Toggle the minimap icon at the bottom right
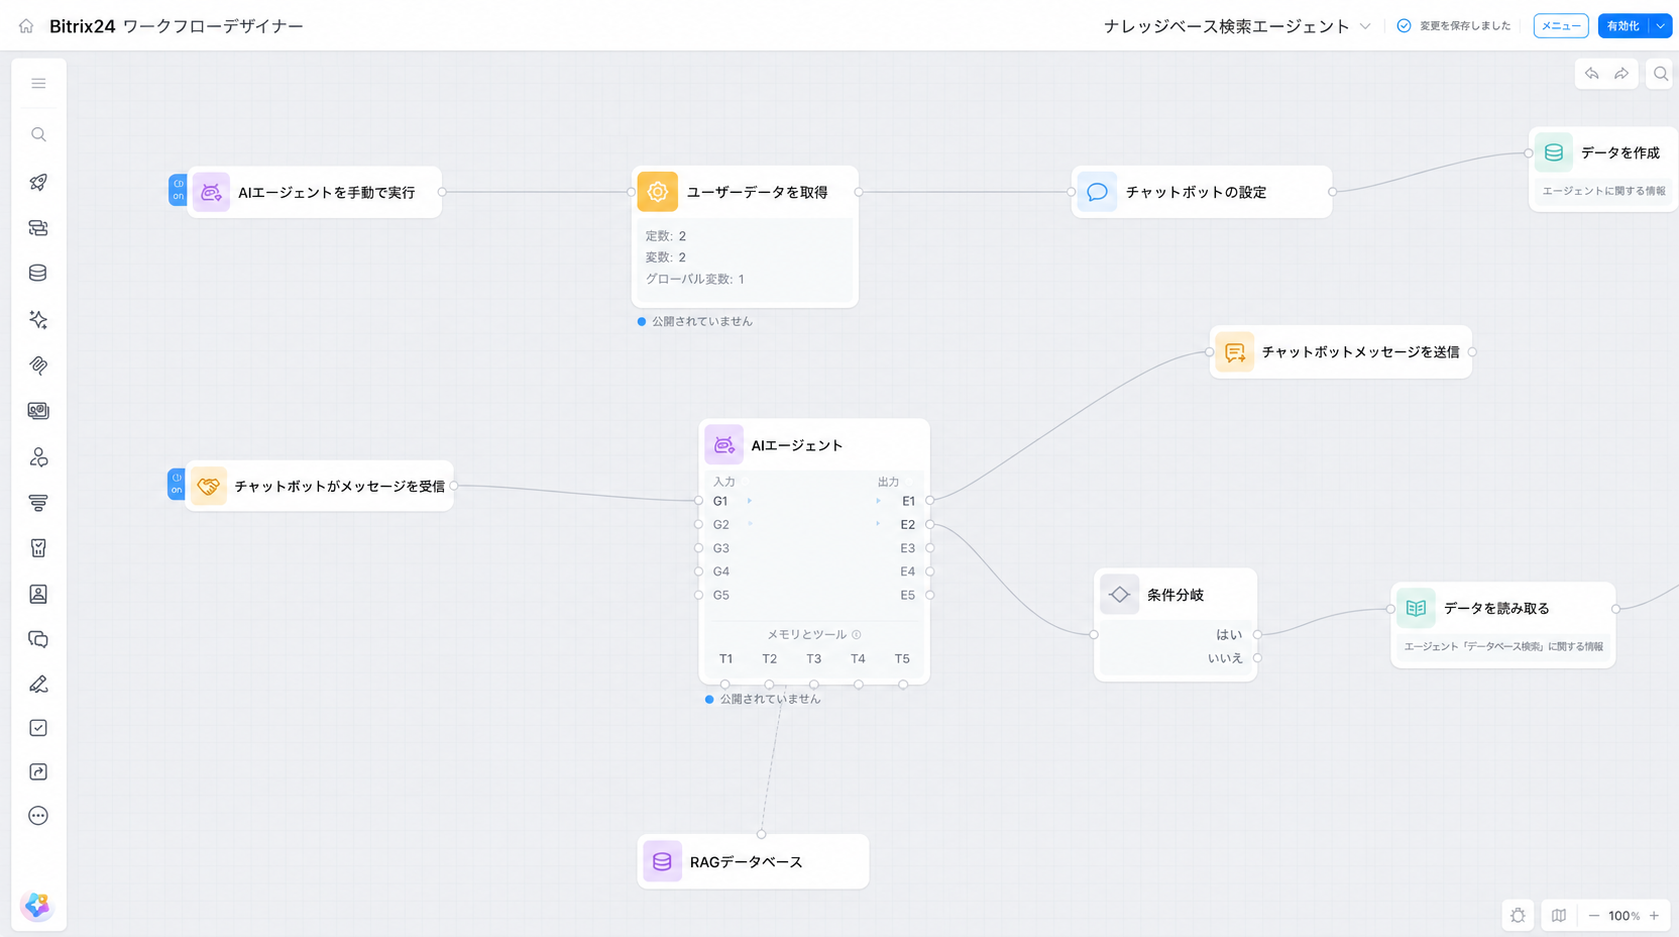 point(1559,915)
